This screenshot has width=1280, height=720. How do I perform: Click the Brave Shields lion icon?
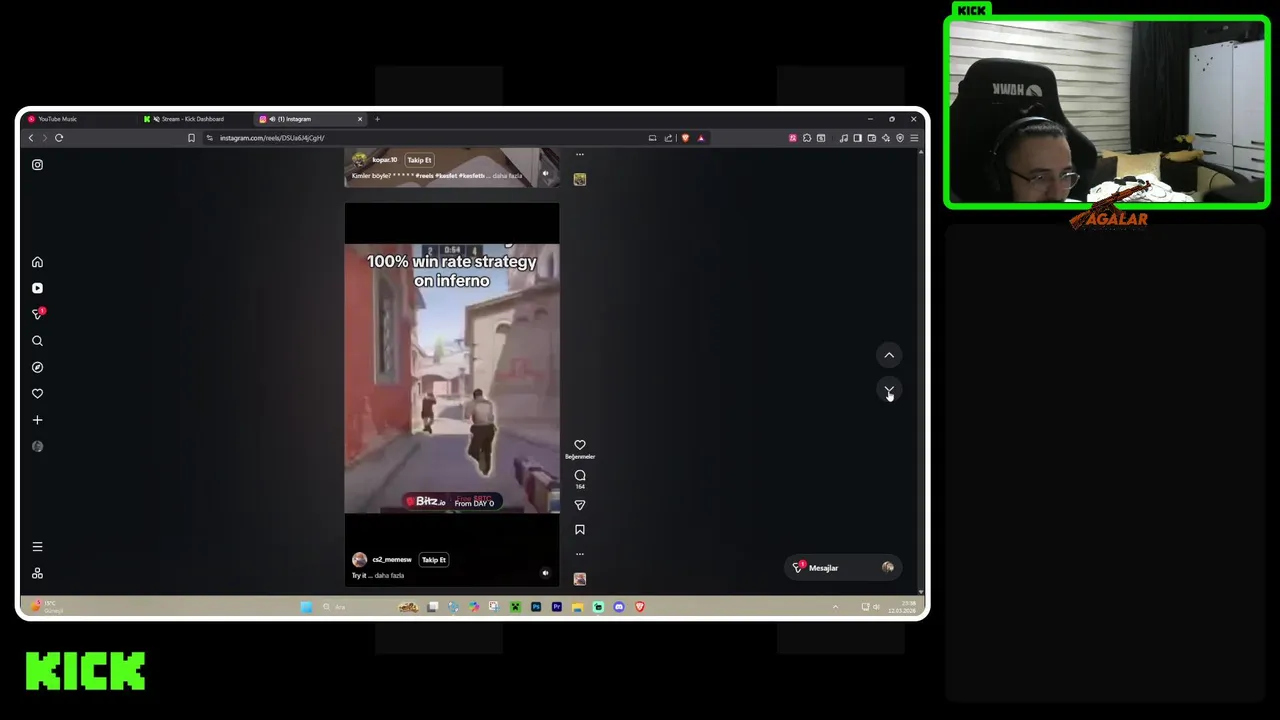pos(685,138)
